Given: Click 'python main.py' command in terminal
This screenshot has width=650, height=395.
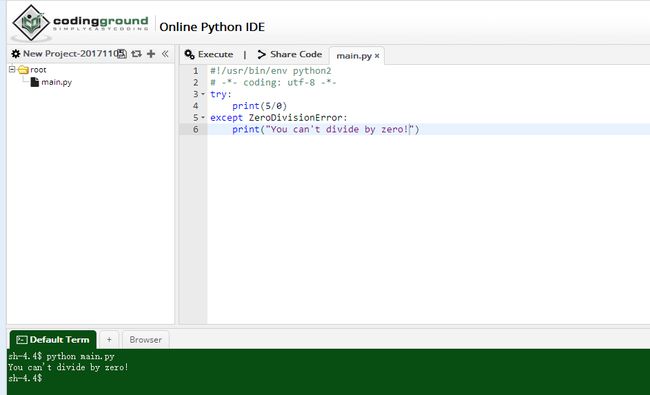Looking at the screenshot, I should [80, 356].
